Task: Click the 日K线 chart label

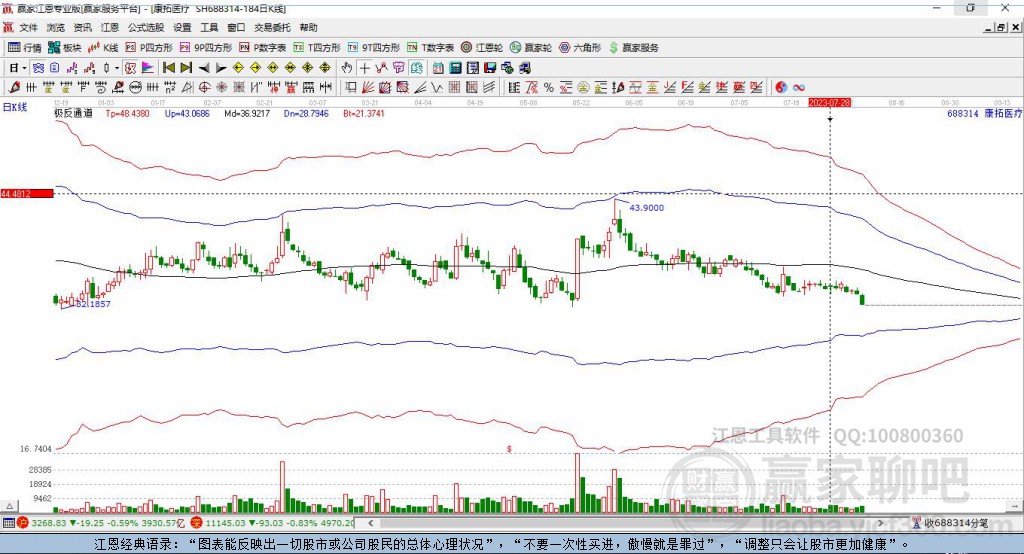Action: coord(14,107)
